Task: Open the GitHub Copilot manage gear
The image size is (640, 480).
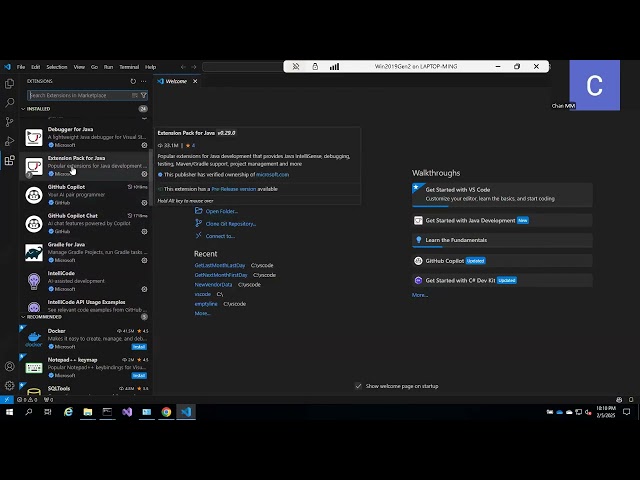Action: coord(144,202)
